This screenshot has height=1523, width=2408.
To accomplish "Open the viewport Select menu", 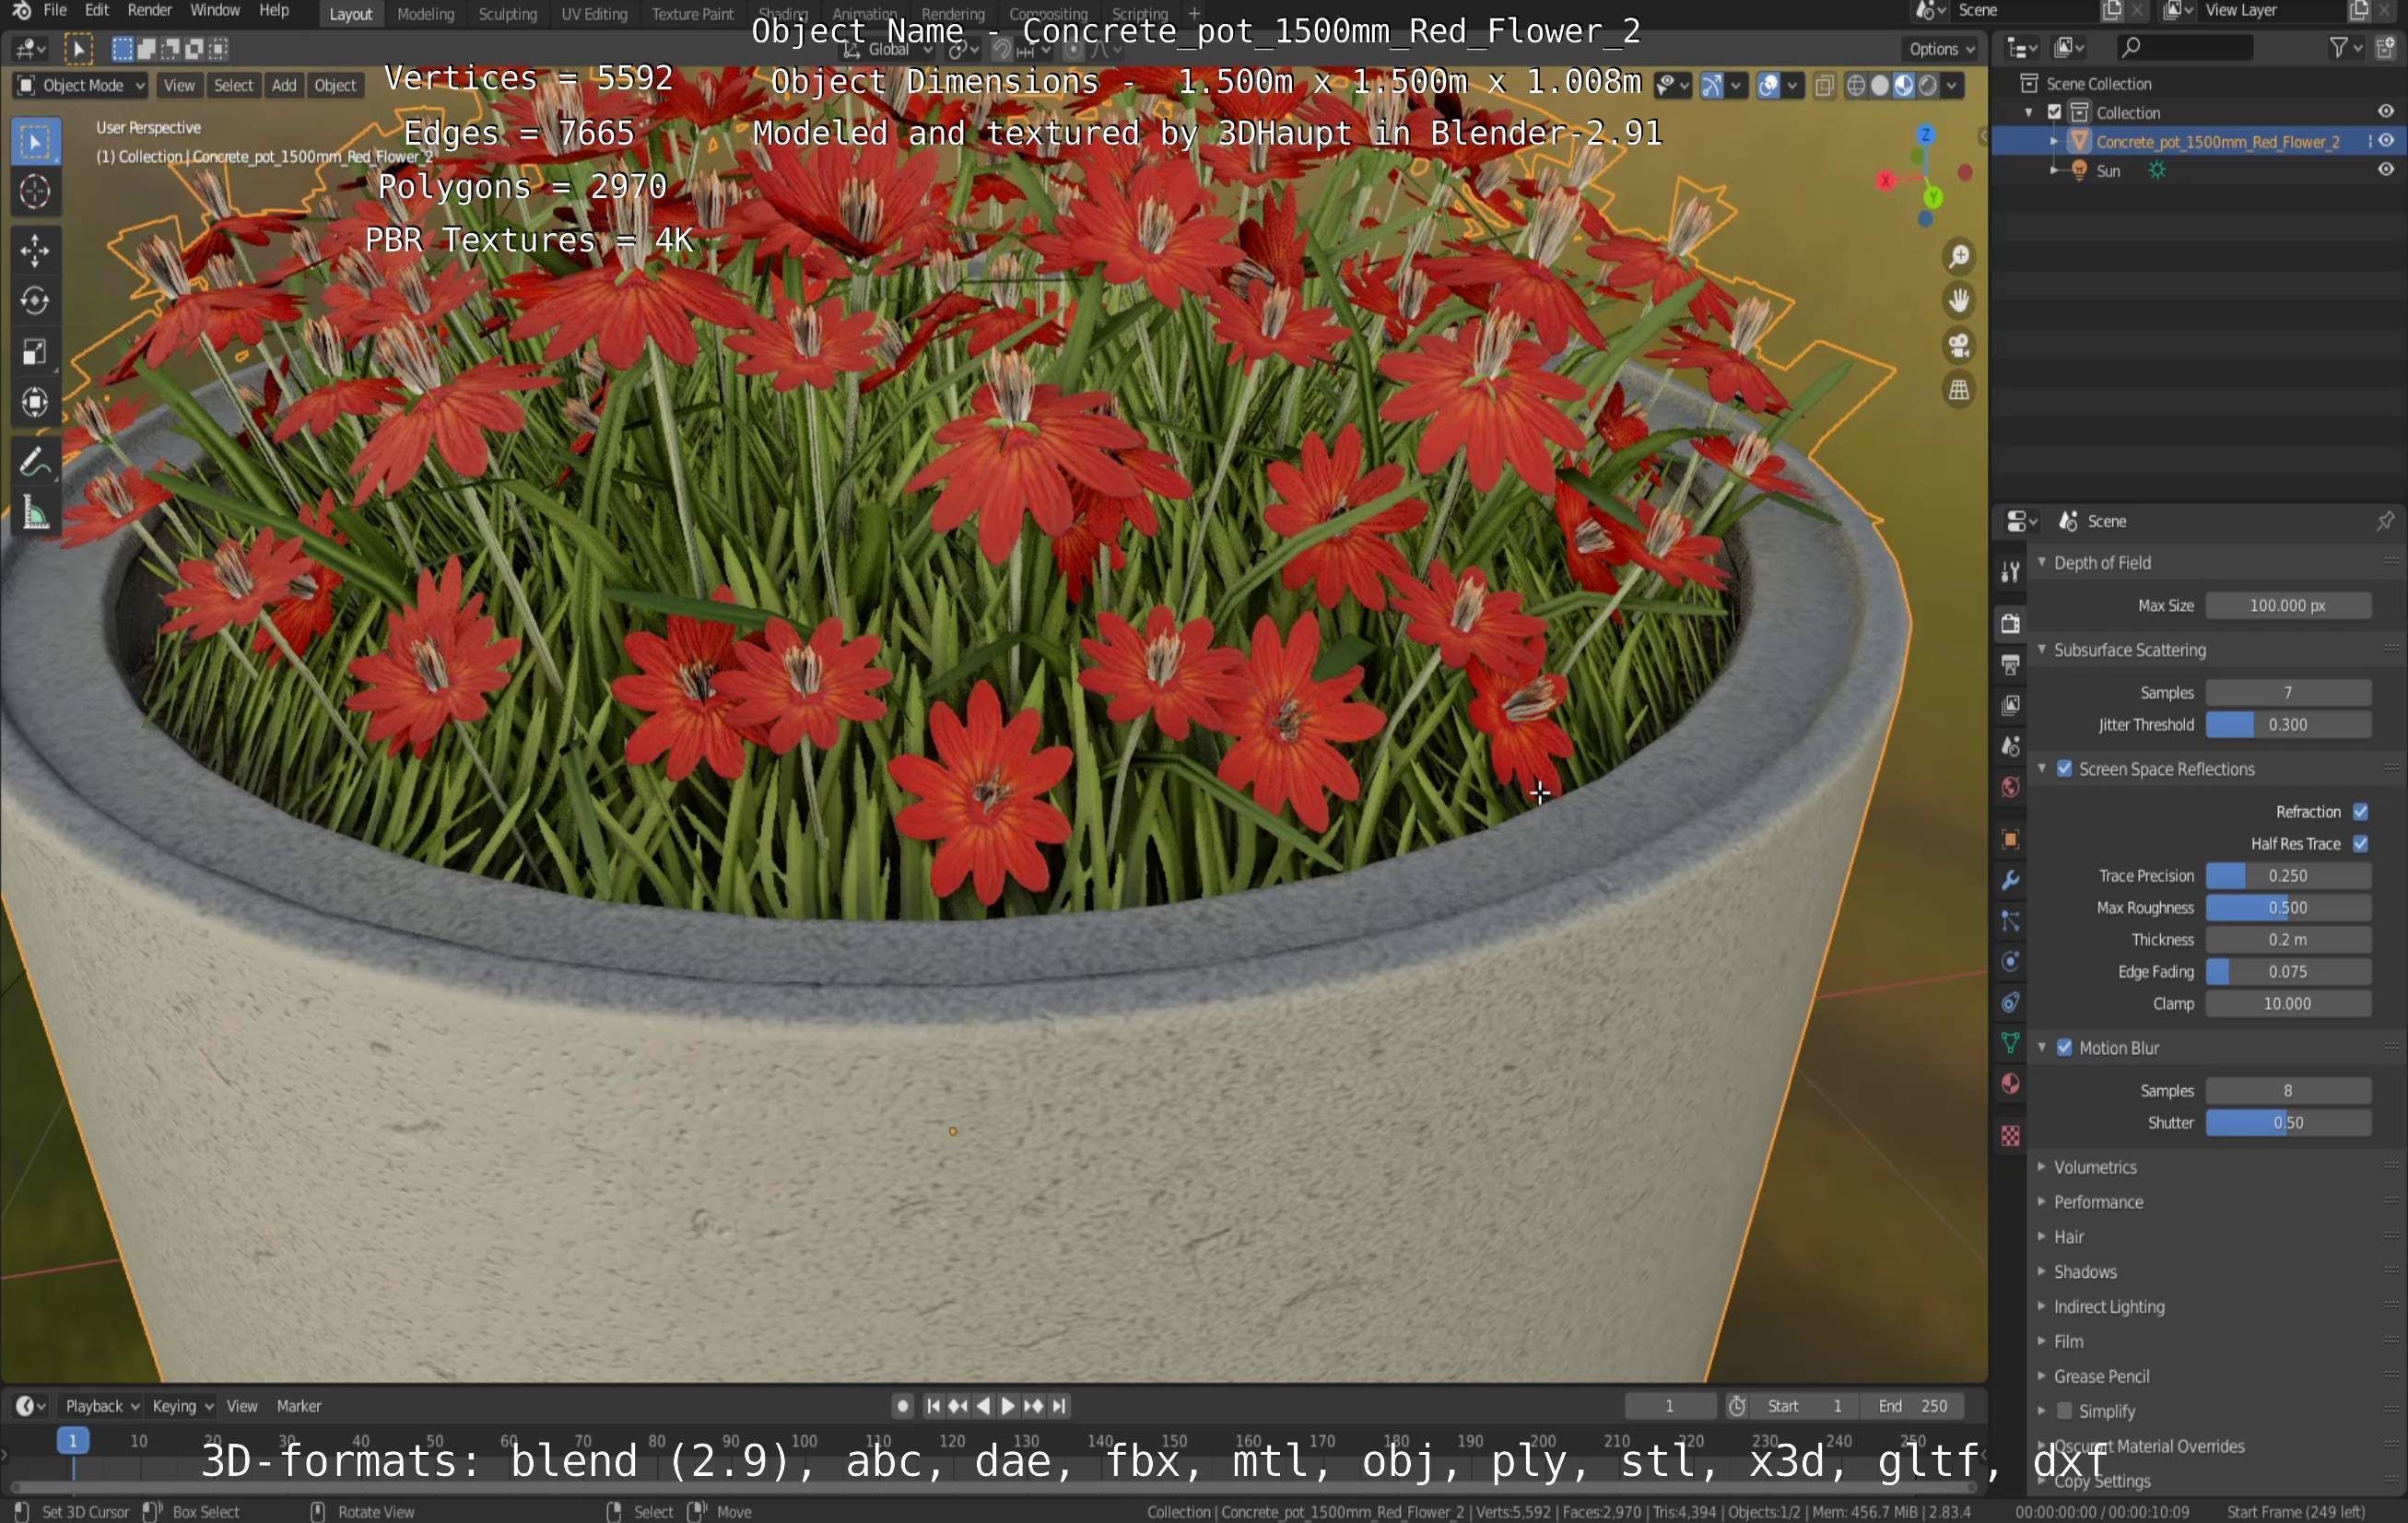I will [233, 86].
